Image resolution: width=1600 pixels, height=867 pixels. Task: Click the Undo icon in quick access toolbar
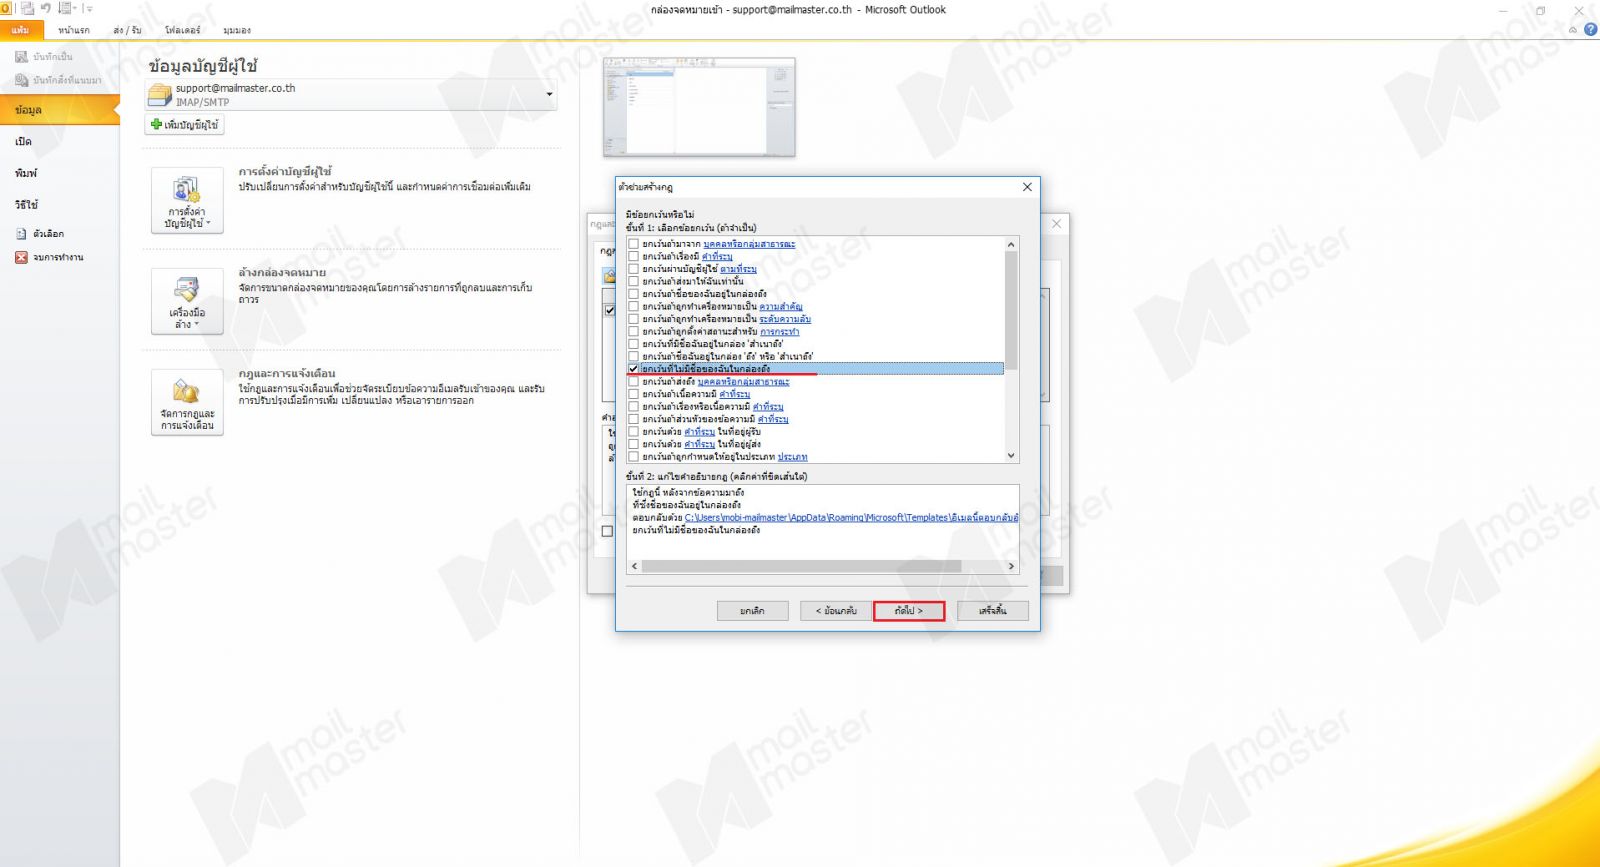(46, 8)
